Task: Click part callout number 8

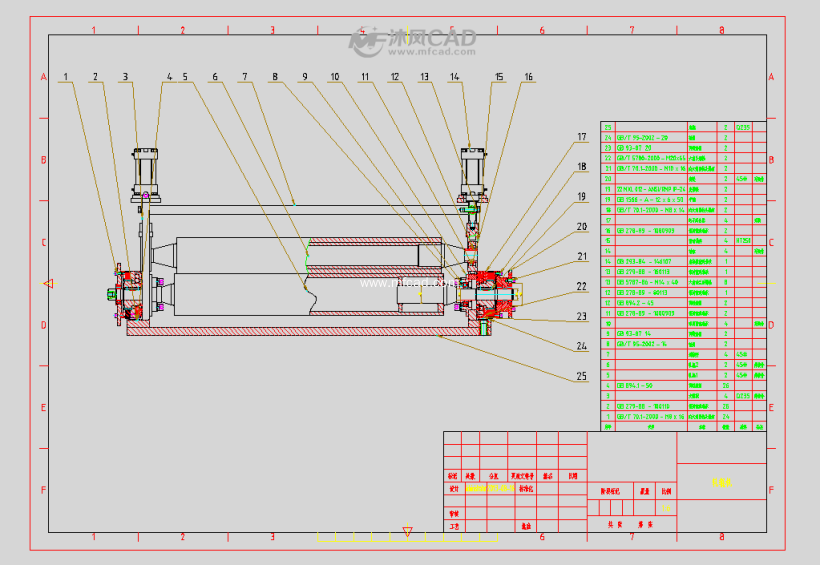Action: [x=275, y=76]
